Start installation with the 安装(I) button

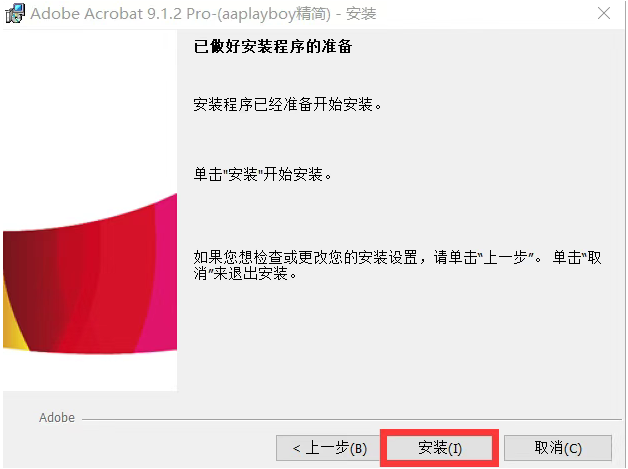click(x=439, y=448)
